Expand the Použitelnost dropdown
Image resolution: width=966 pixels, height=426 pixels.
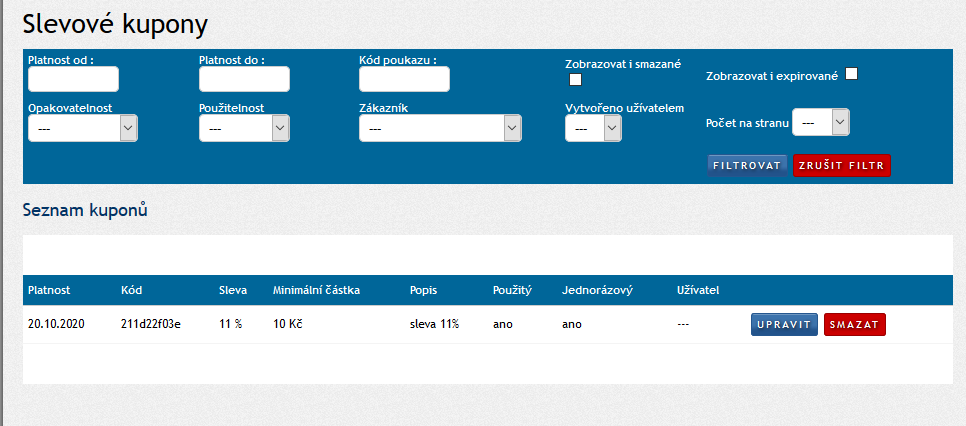[x=244, y=129]
